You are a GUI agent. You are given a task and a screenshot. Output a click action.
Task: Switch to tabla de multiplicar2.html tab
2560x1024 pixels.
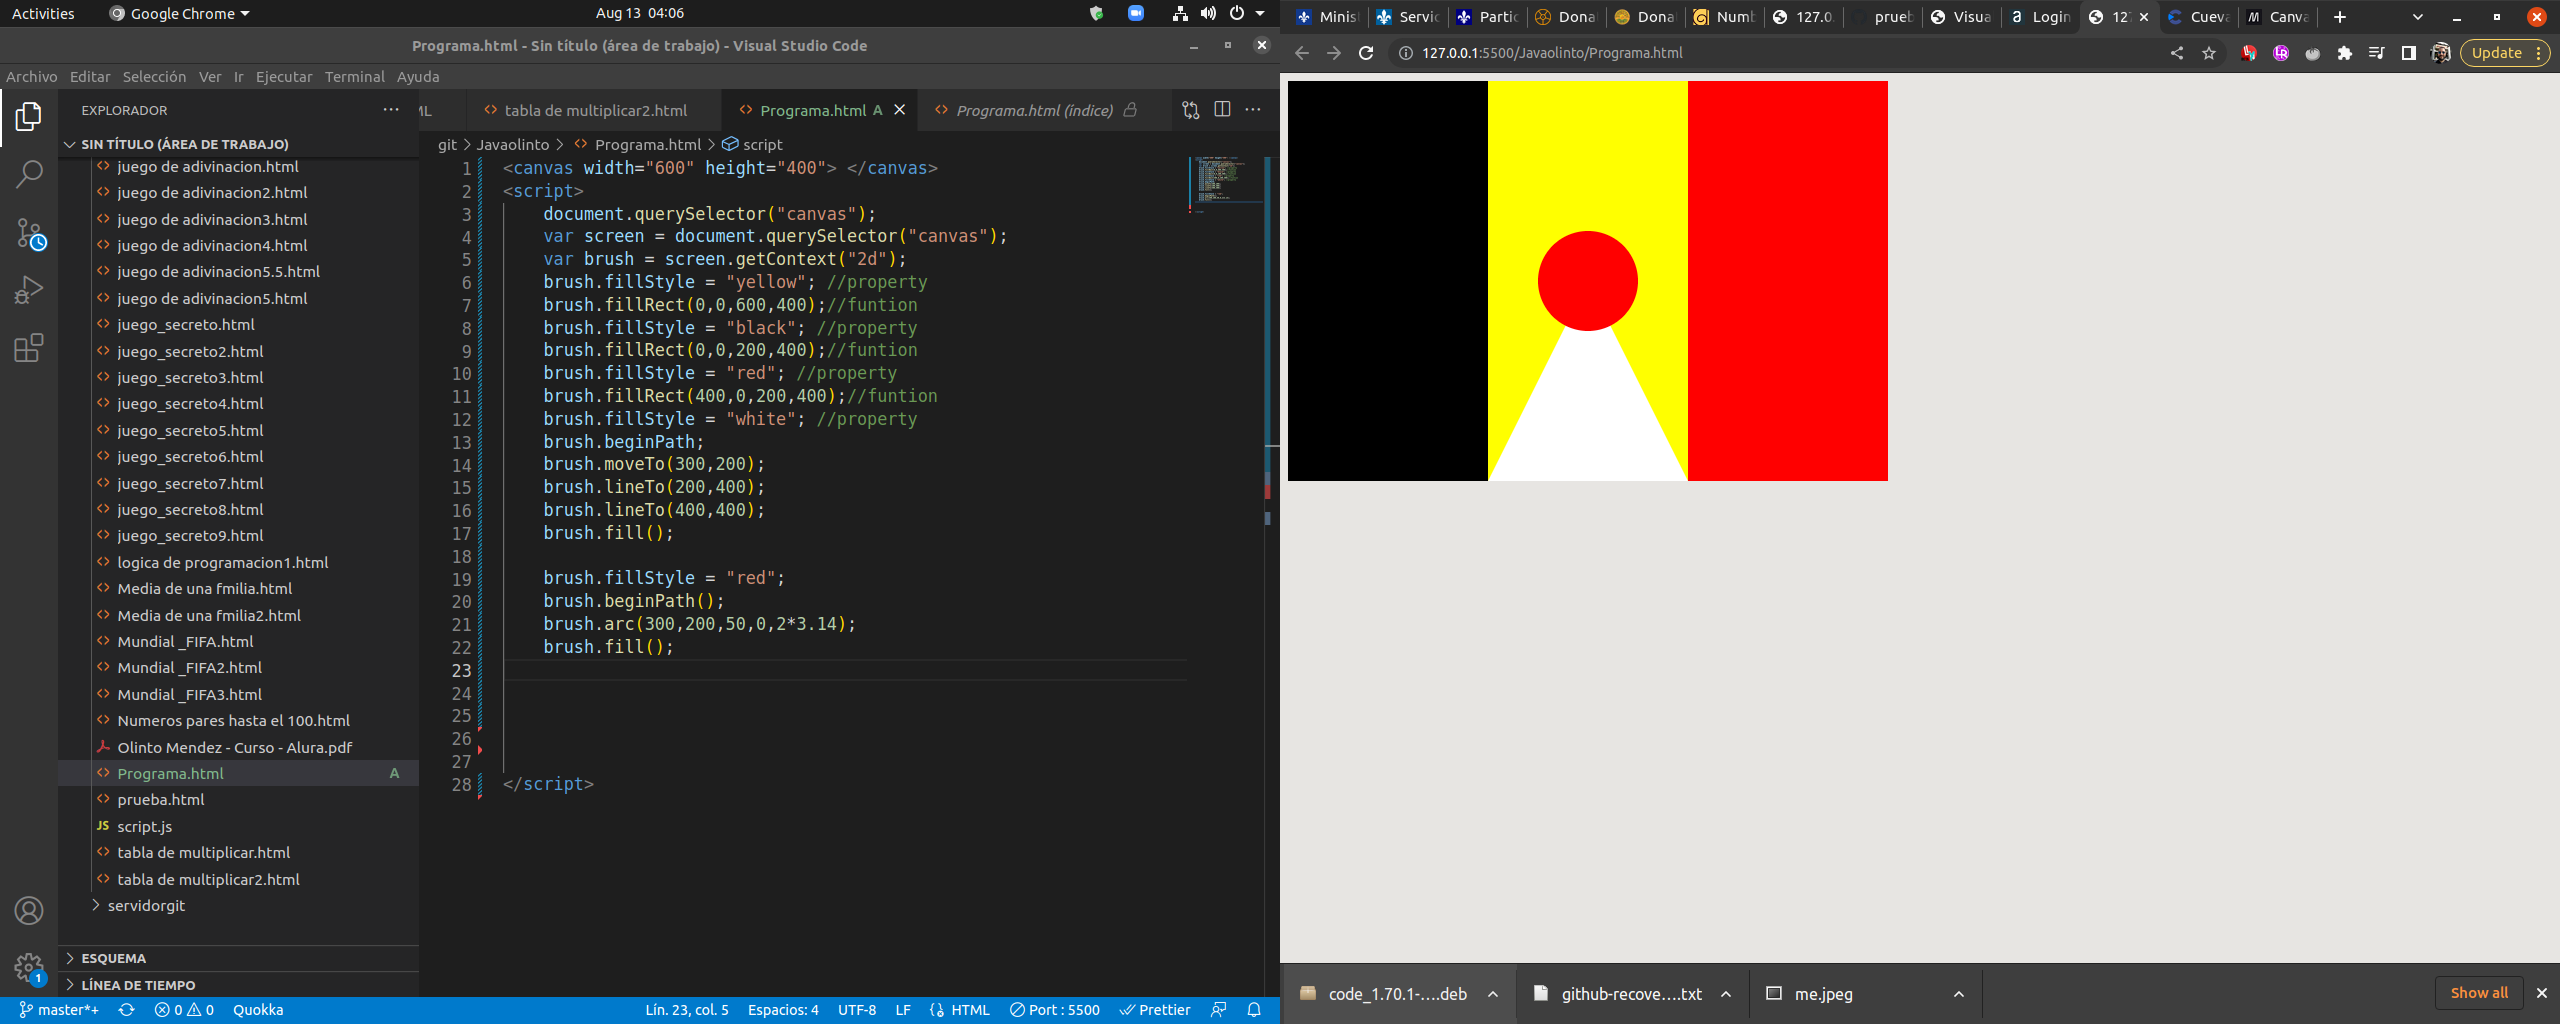tap(595, 110)
